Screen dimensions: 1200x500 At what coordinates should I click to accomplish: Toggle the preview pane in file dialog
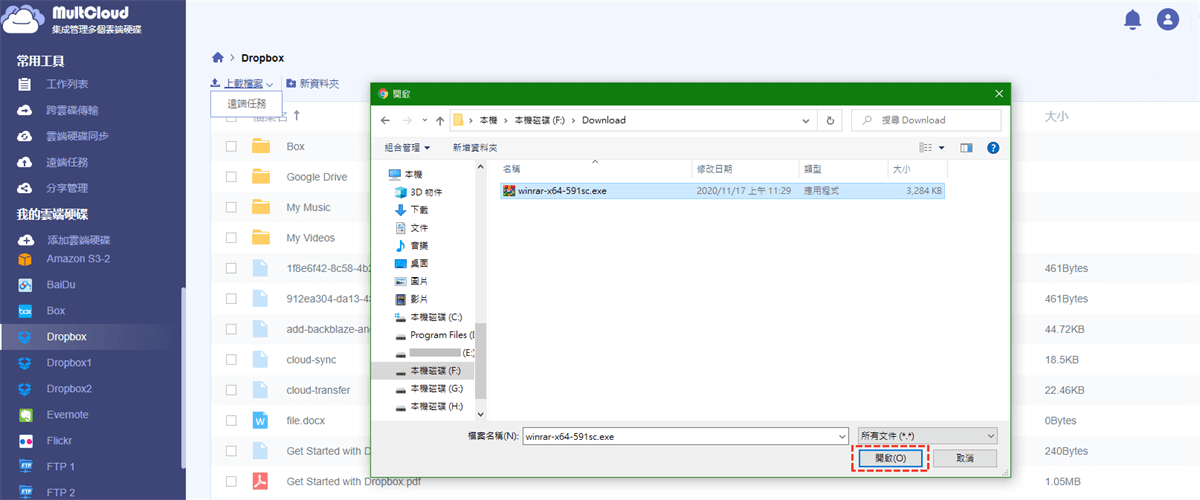click(x=966, y=147)
